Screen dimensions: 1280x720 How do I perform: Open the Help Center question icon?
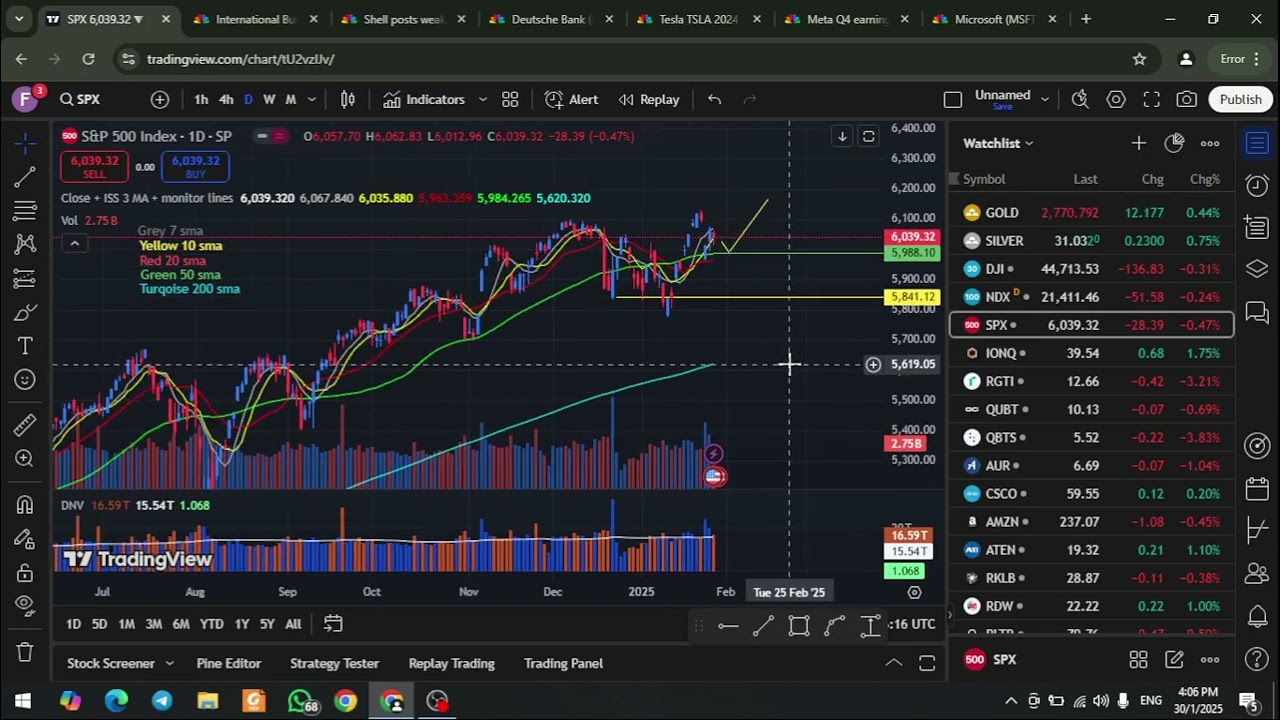pyautogui.click(x=1257, y=659)
